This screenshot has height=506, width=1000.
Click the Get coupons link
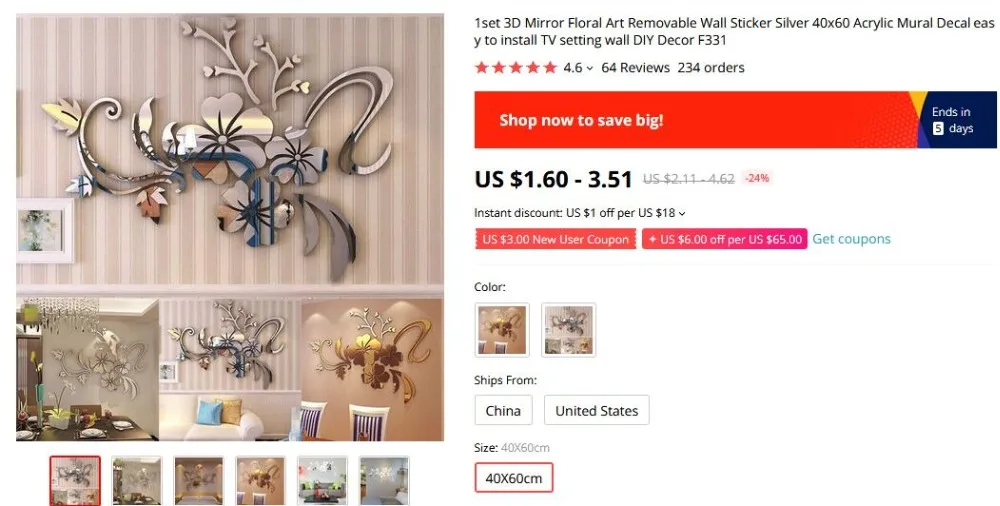[851, 239]
